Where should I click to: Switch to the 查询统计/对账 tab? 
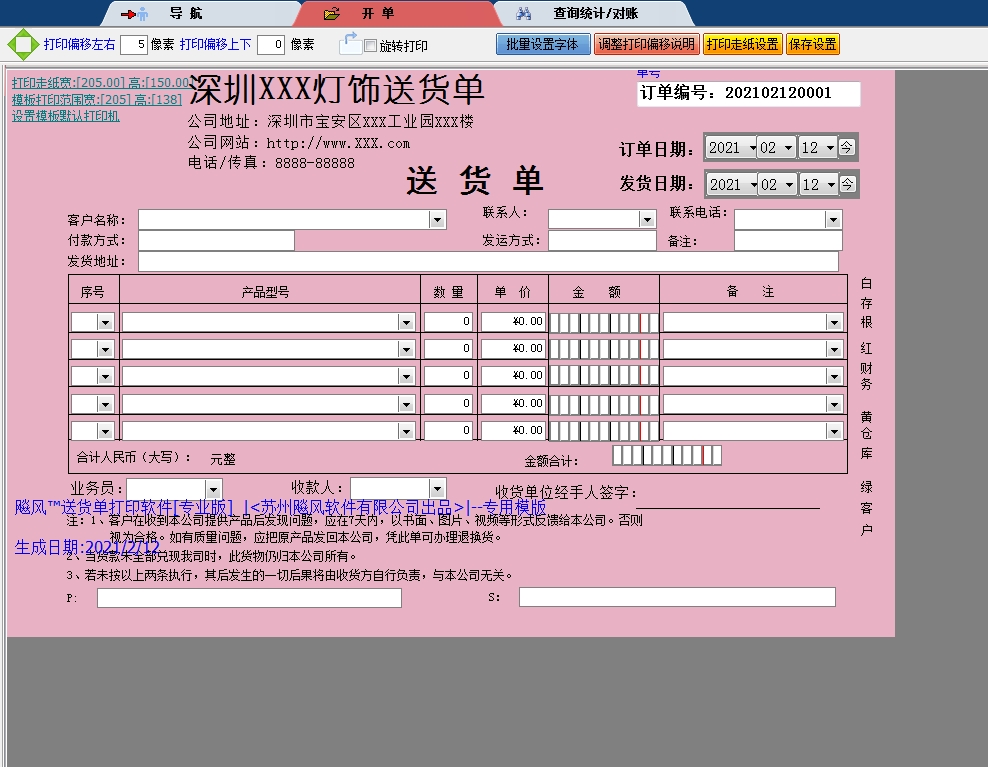point(595,14)
